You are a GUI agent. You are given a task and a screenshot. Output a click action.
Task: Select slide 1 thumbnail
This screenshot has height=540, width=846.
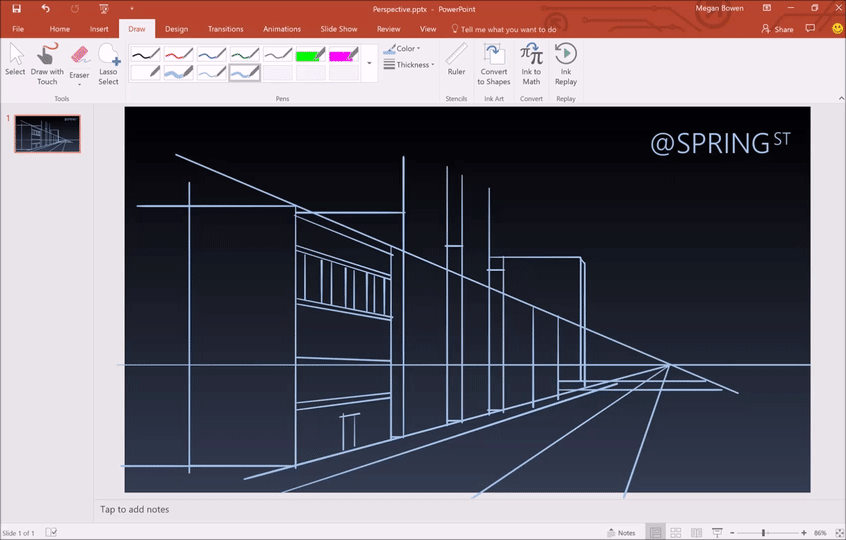[x=48, y=134]
